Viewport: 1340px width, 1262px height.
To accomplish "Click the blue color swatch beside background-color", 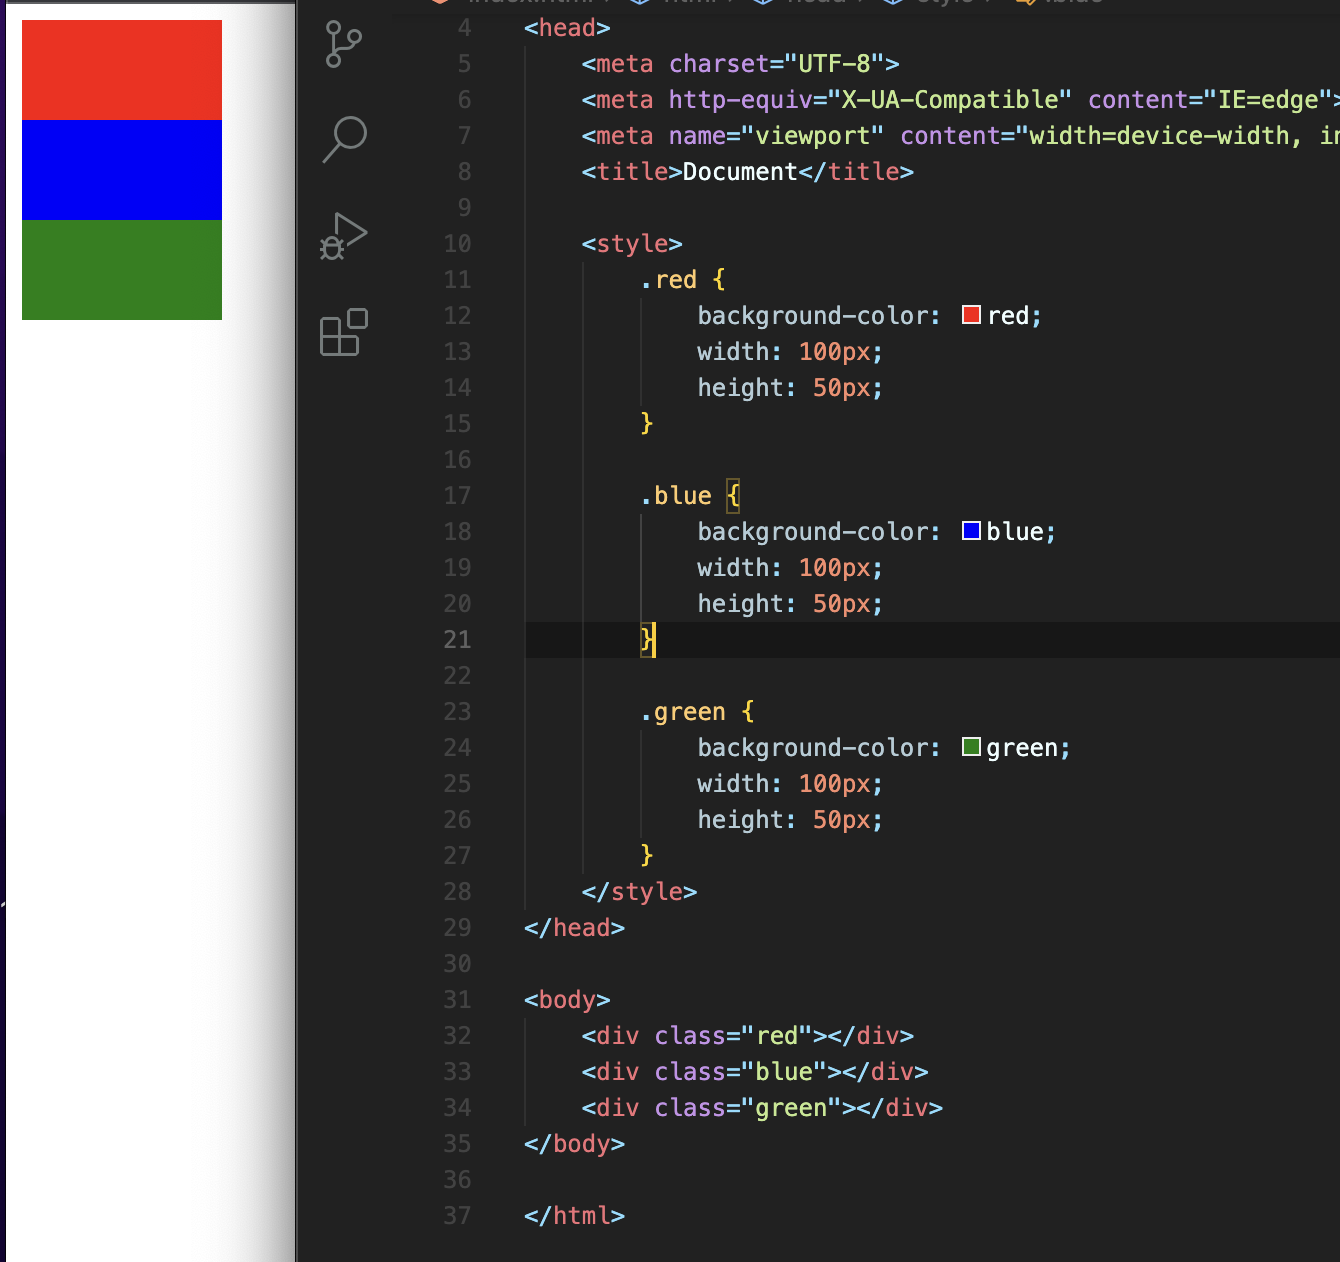I will [970, 530].
